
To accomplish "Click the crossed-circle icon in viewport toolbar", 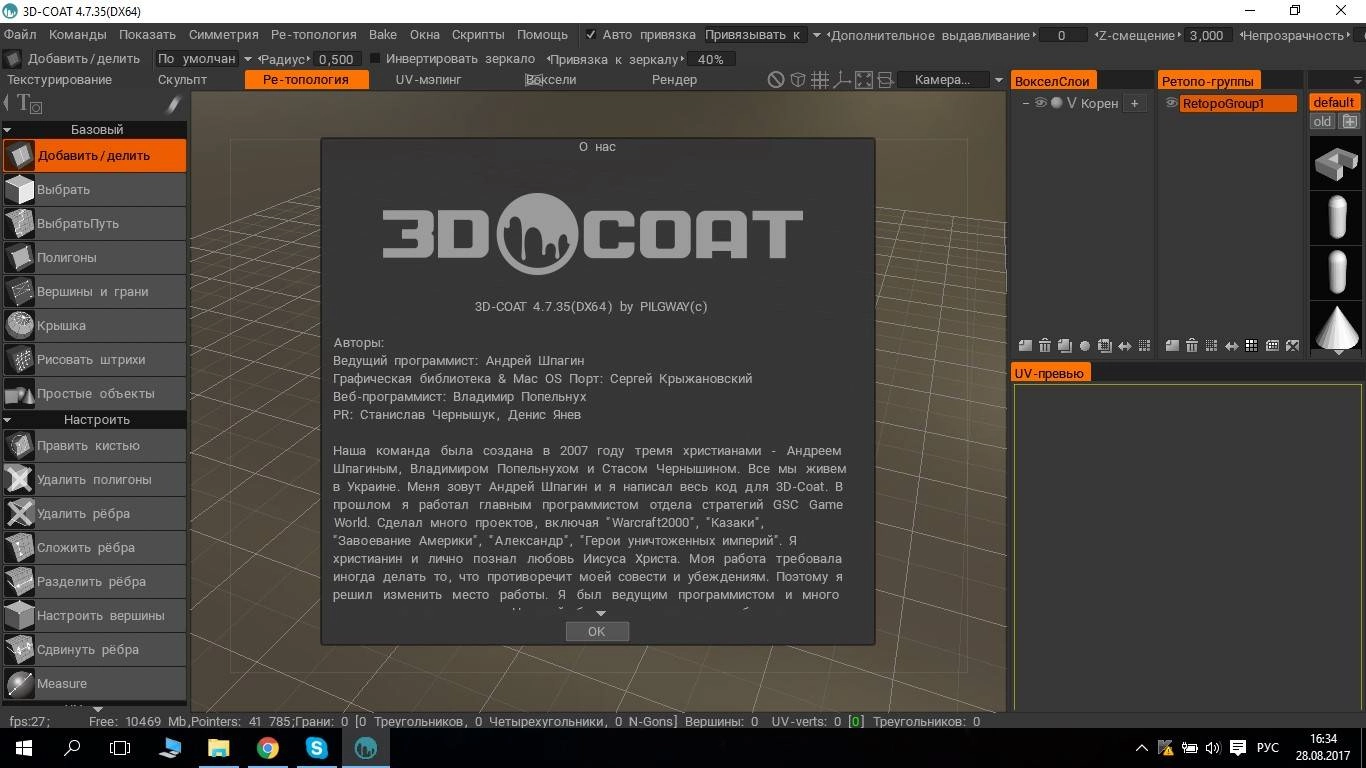I will tap(775, 80).
